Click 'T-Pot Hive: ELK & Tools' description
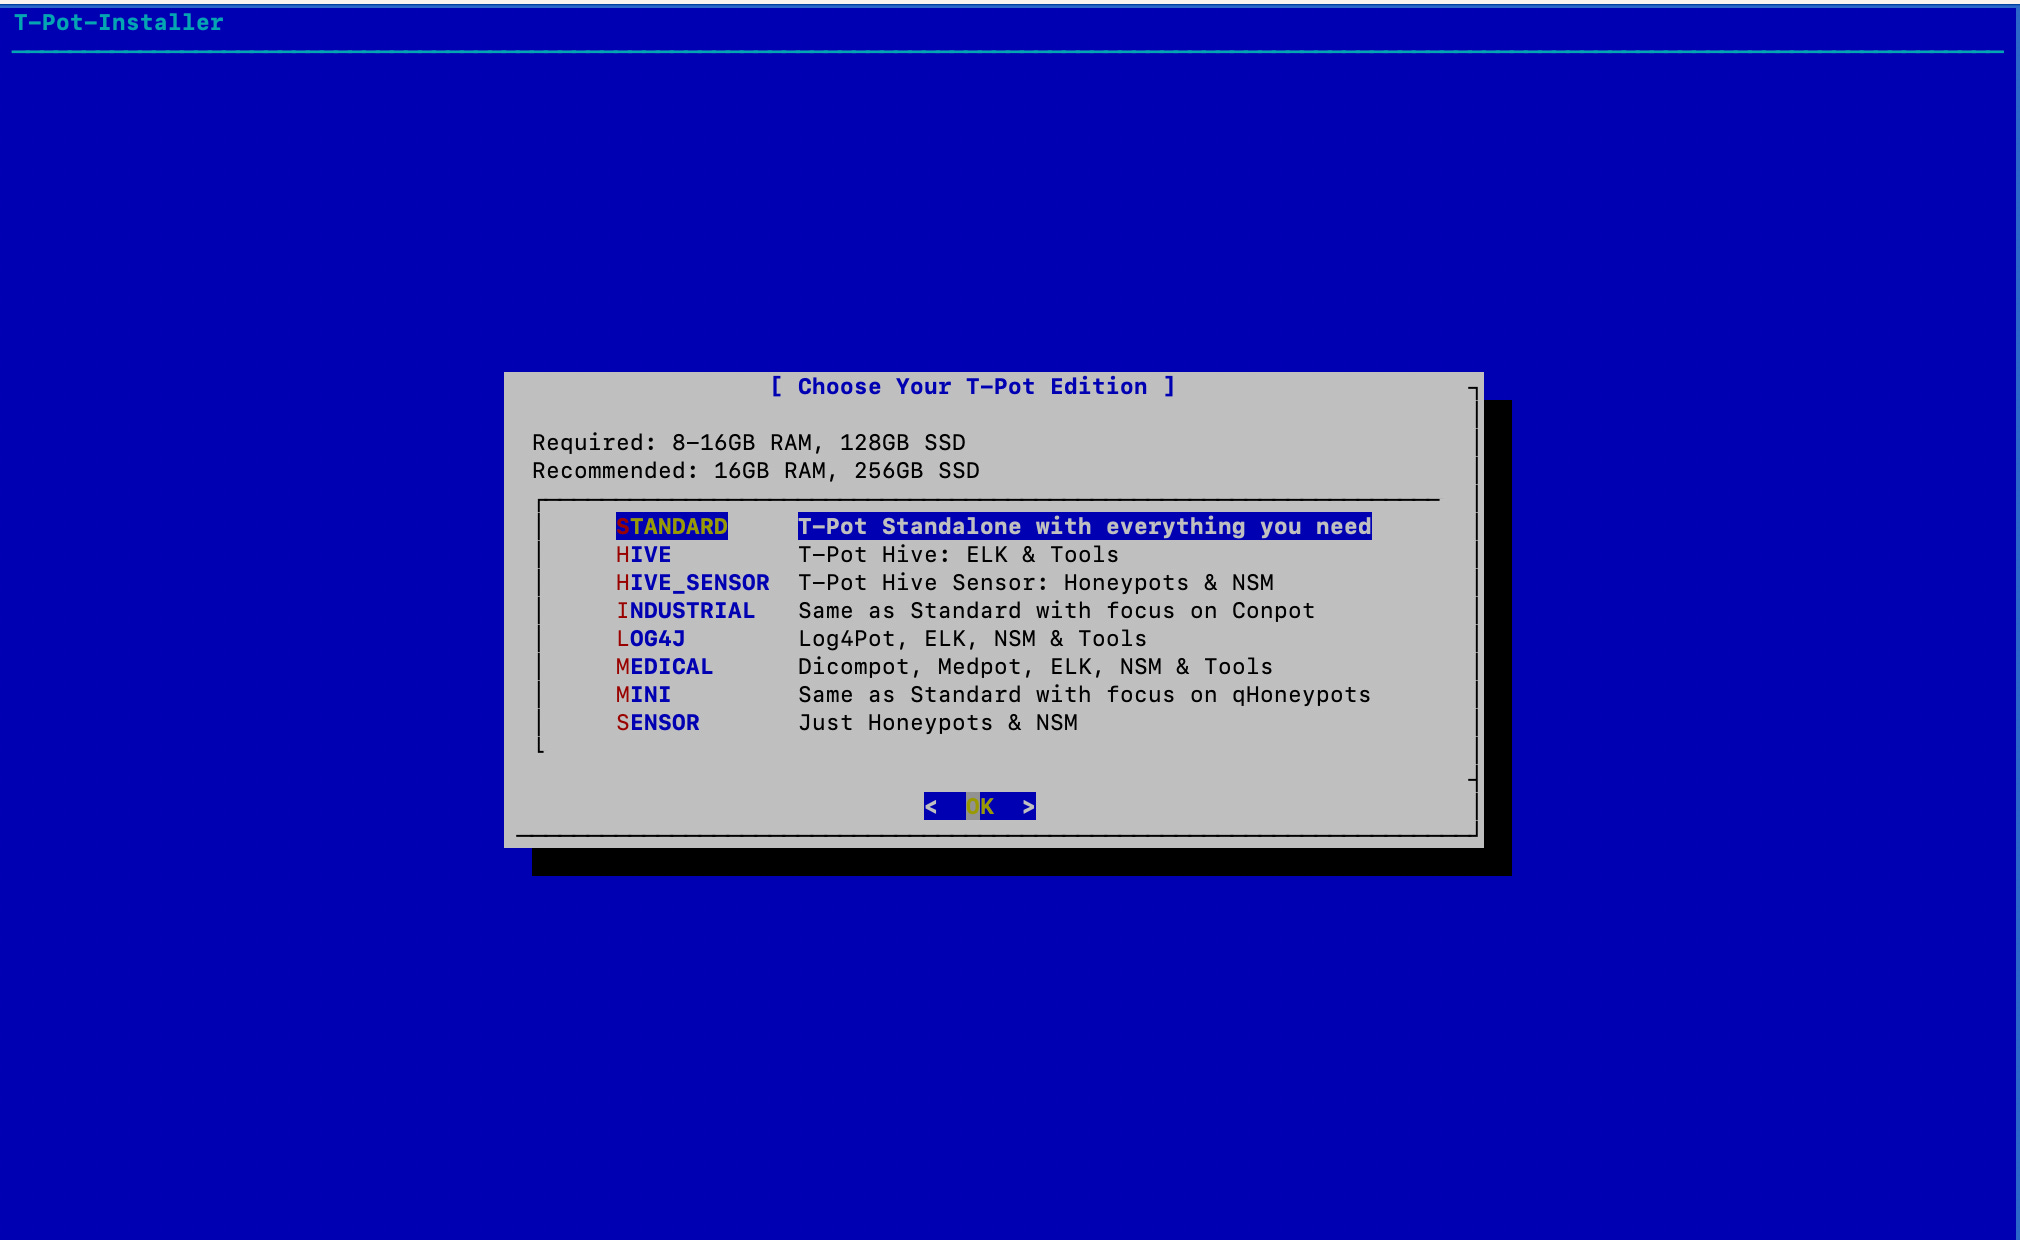The height and width of the screenshot is (1240, 2020). click(958, 554)
